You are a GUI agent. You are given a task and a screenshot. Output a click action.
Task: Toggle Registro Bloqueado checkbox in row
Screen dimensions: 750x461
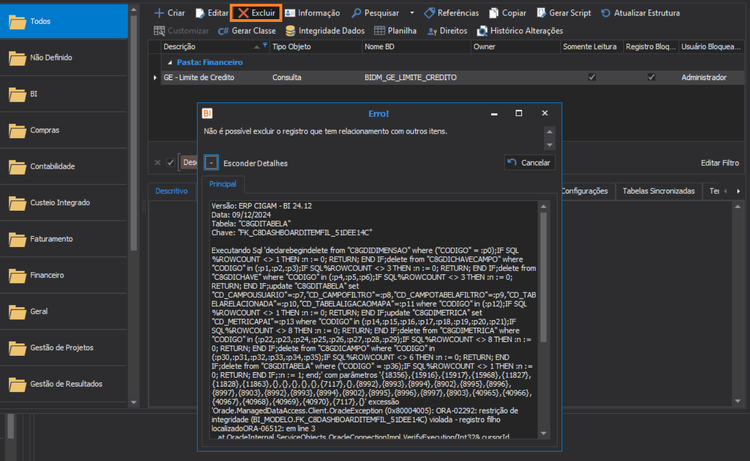coord(651,77)
